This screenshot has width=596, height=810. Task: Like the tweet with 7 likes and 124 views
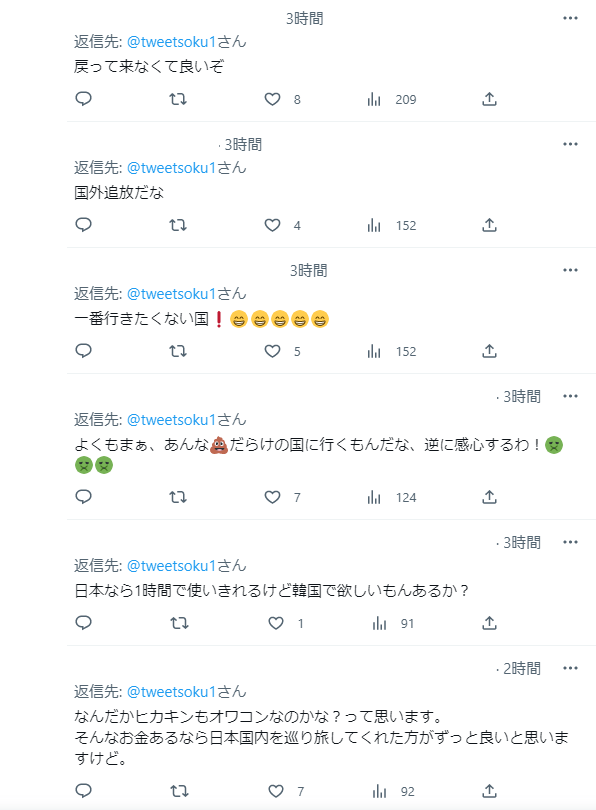[272, 497]
